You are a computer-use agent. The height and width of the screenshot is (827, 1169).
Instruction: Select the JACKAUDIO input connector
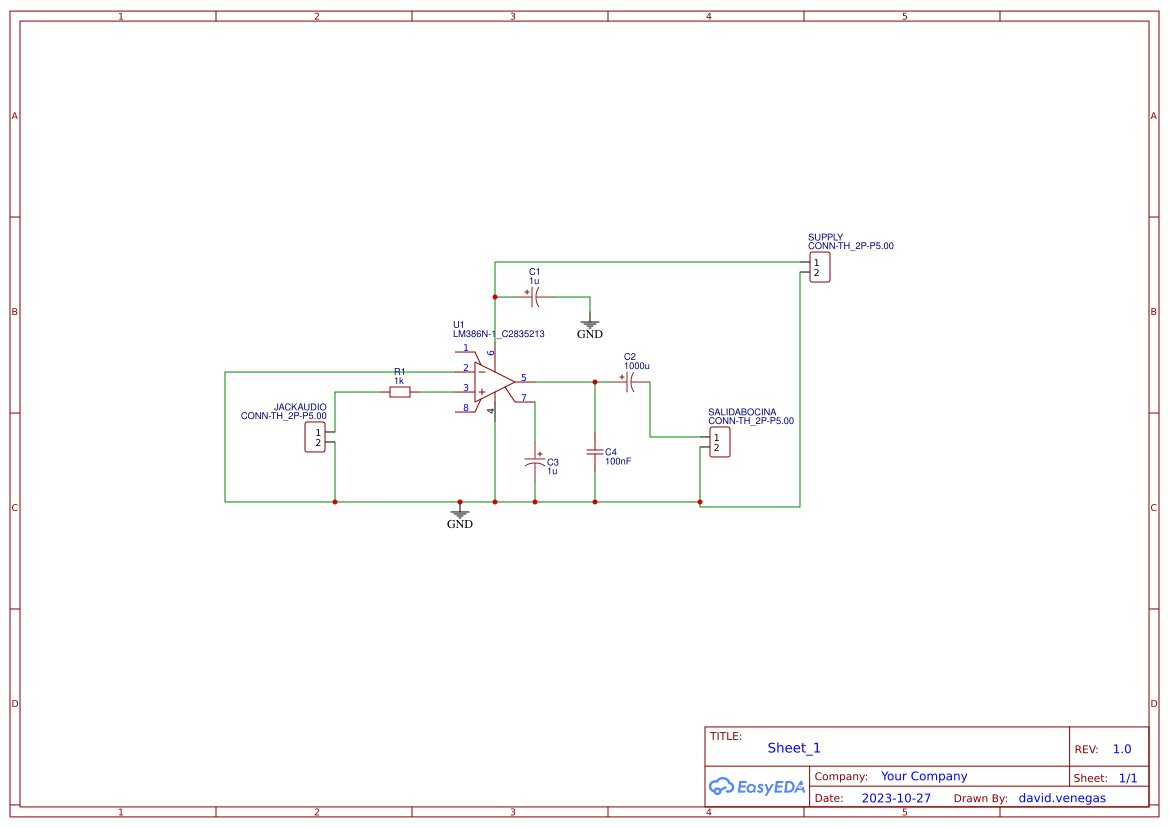coord(315,437)
